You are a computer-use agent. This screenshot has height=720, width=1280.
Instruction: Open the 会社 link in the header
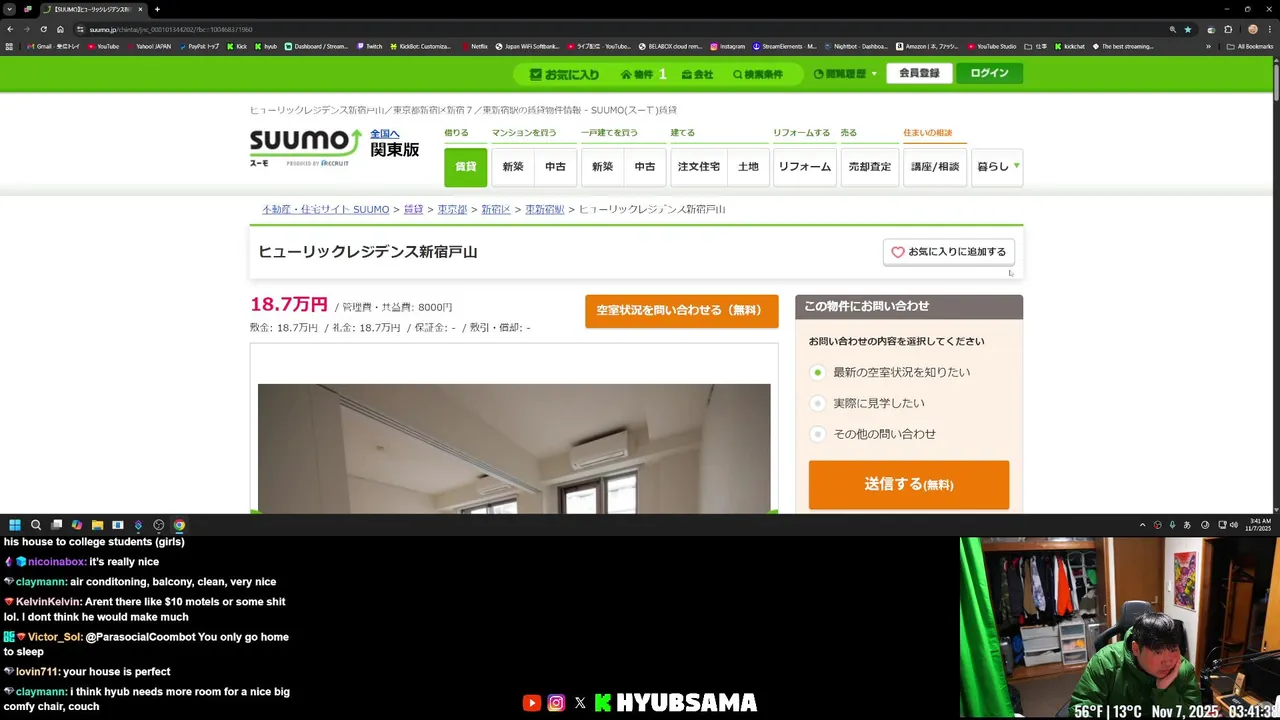[697, 74]
